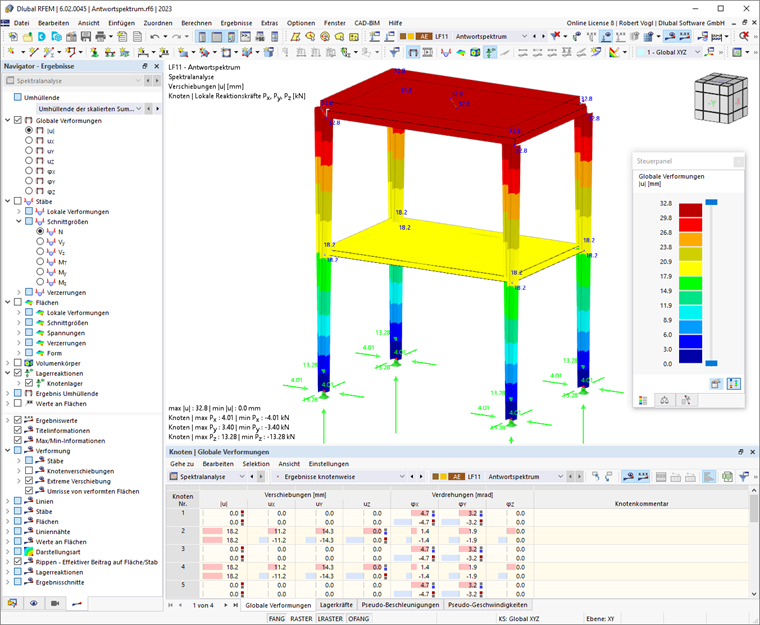This screenshot has width=760, height=625.
Task: Open the CAD-BIM menu
Action: (366, 23)
